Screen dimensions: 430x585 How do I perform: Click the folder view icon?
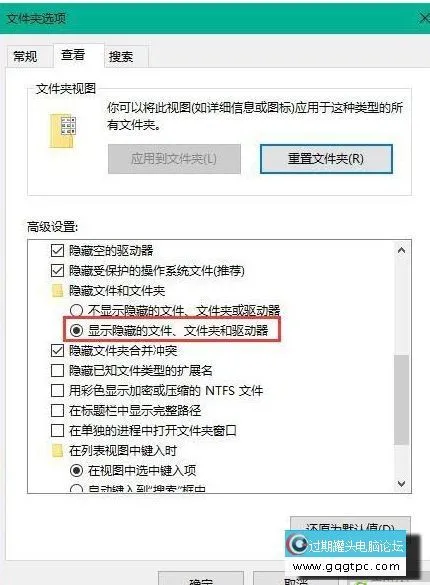click(62, 131)
